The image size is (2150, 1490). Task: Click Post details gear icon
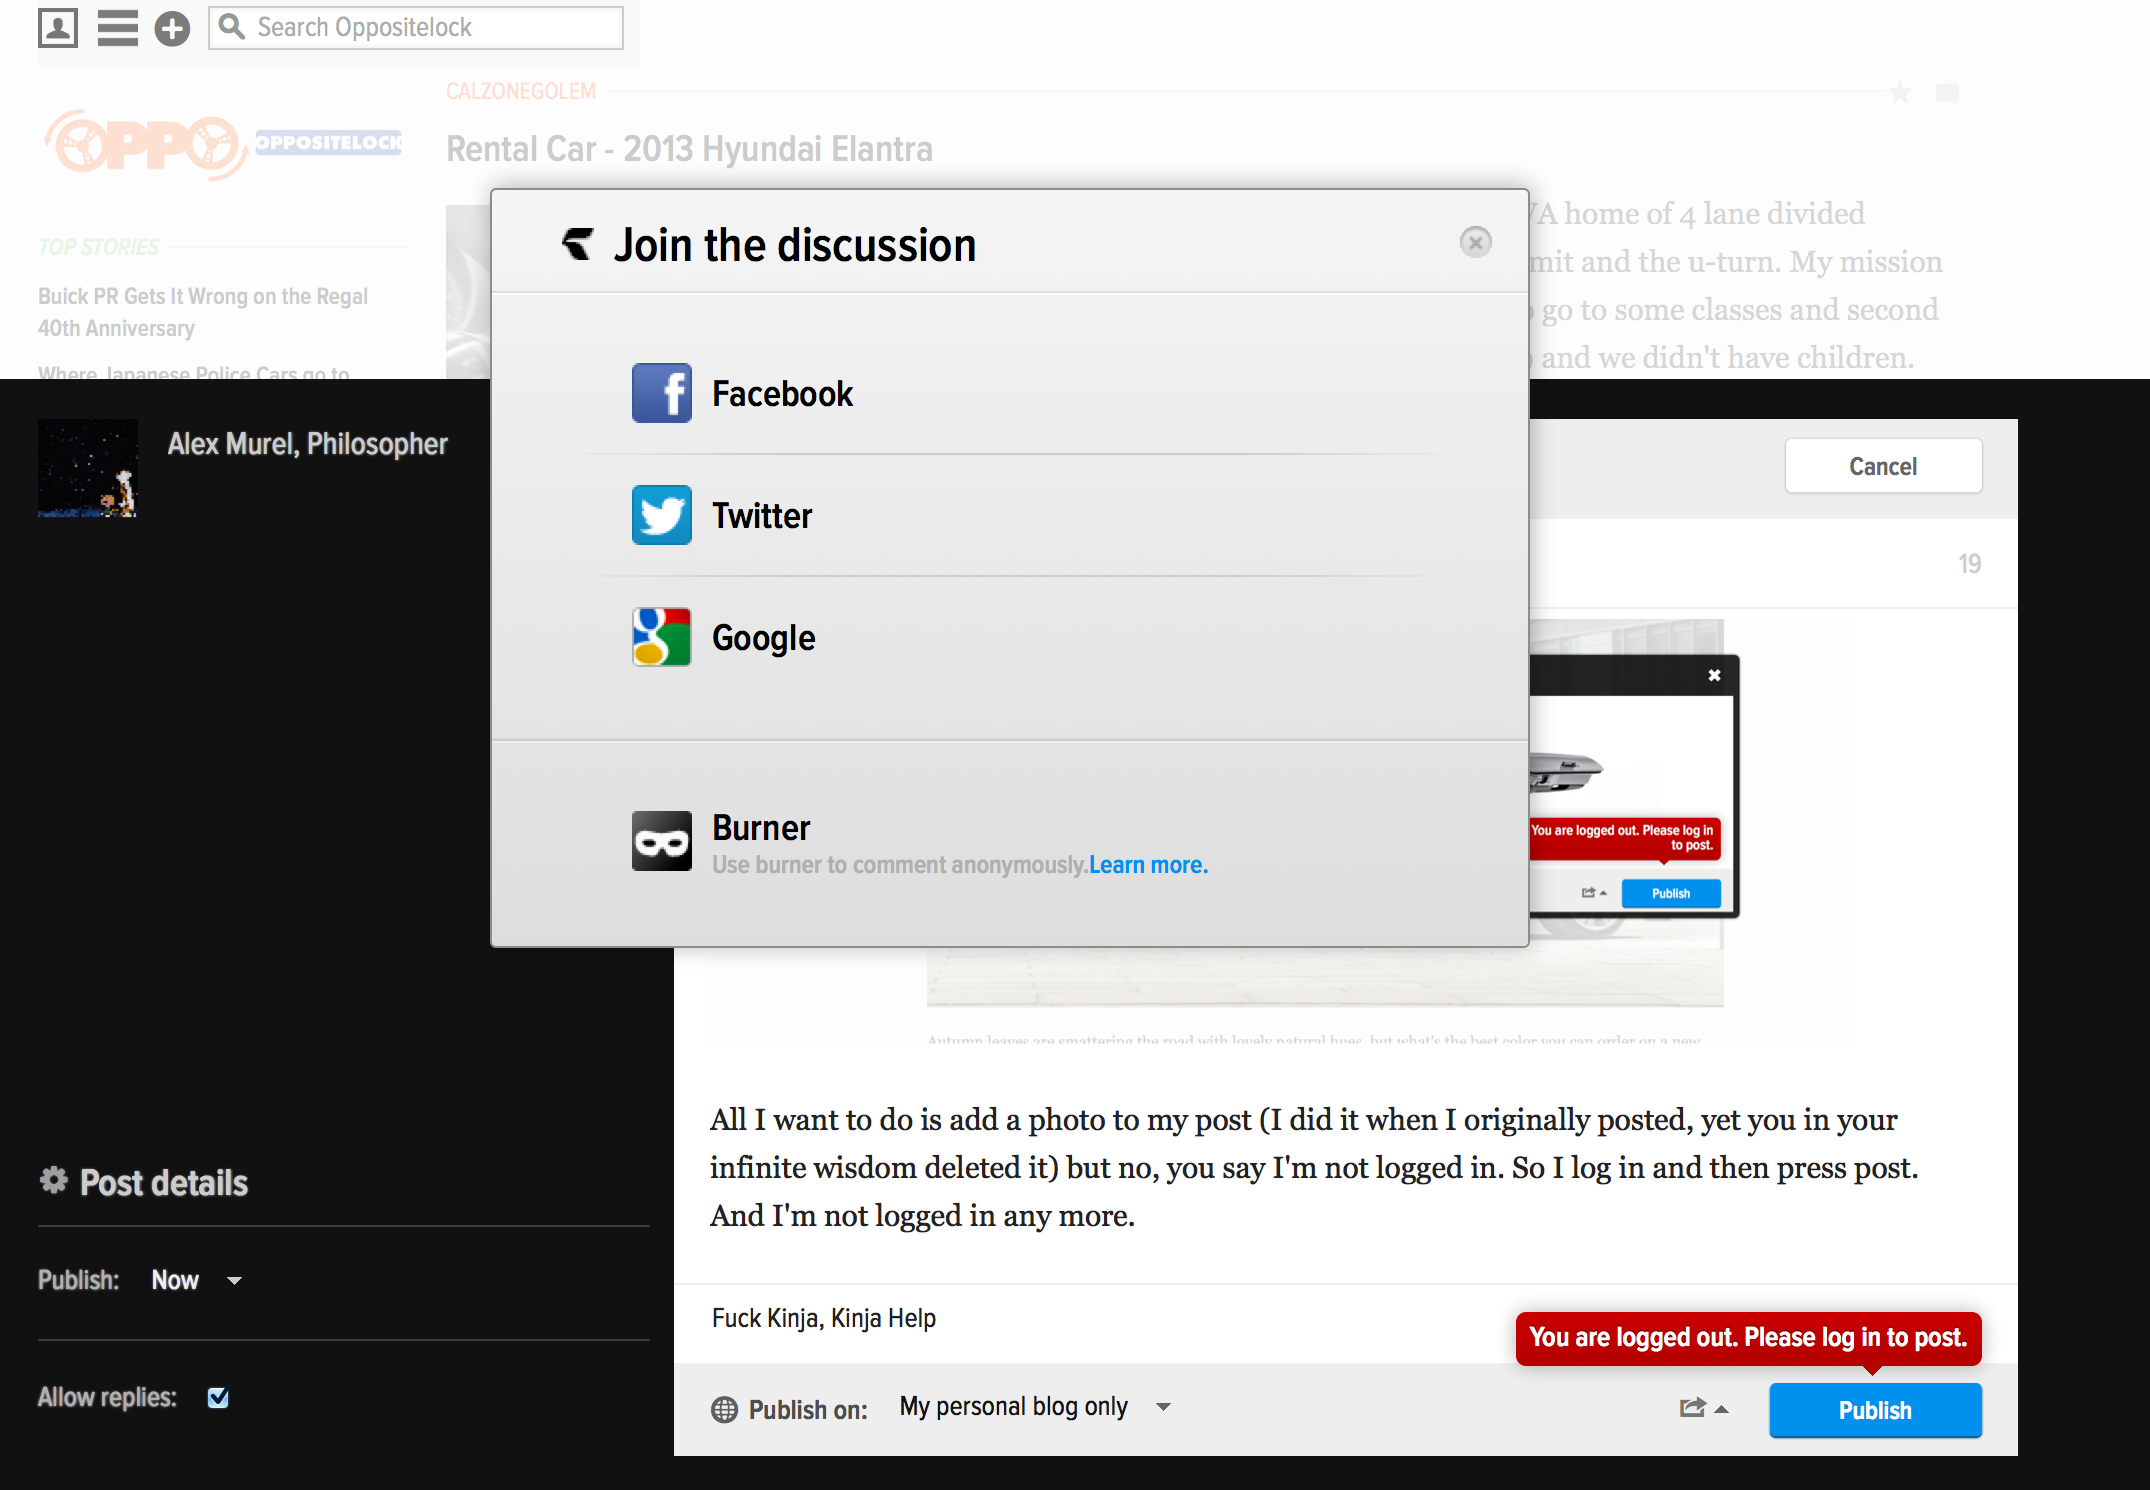coord(54,1180)
